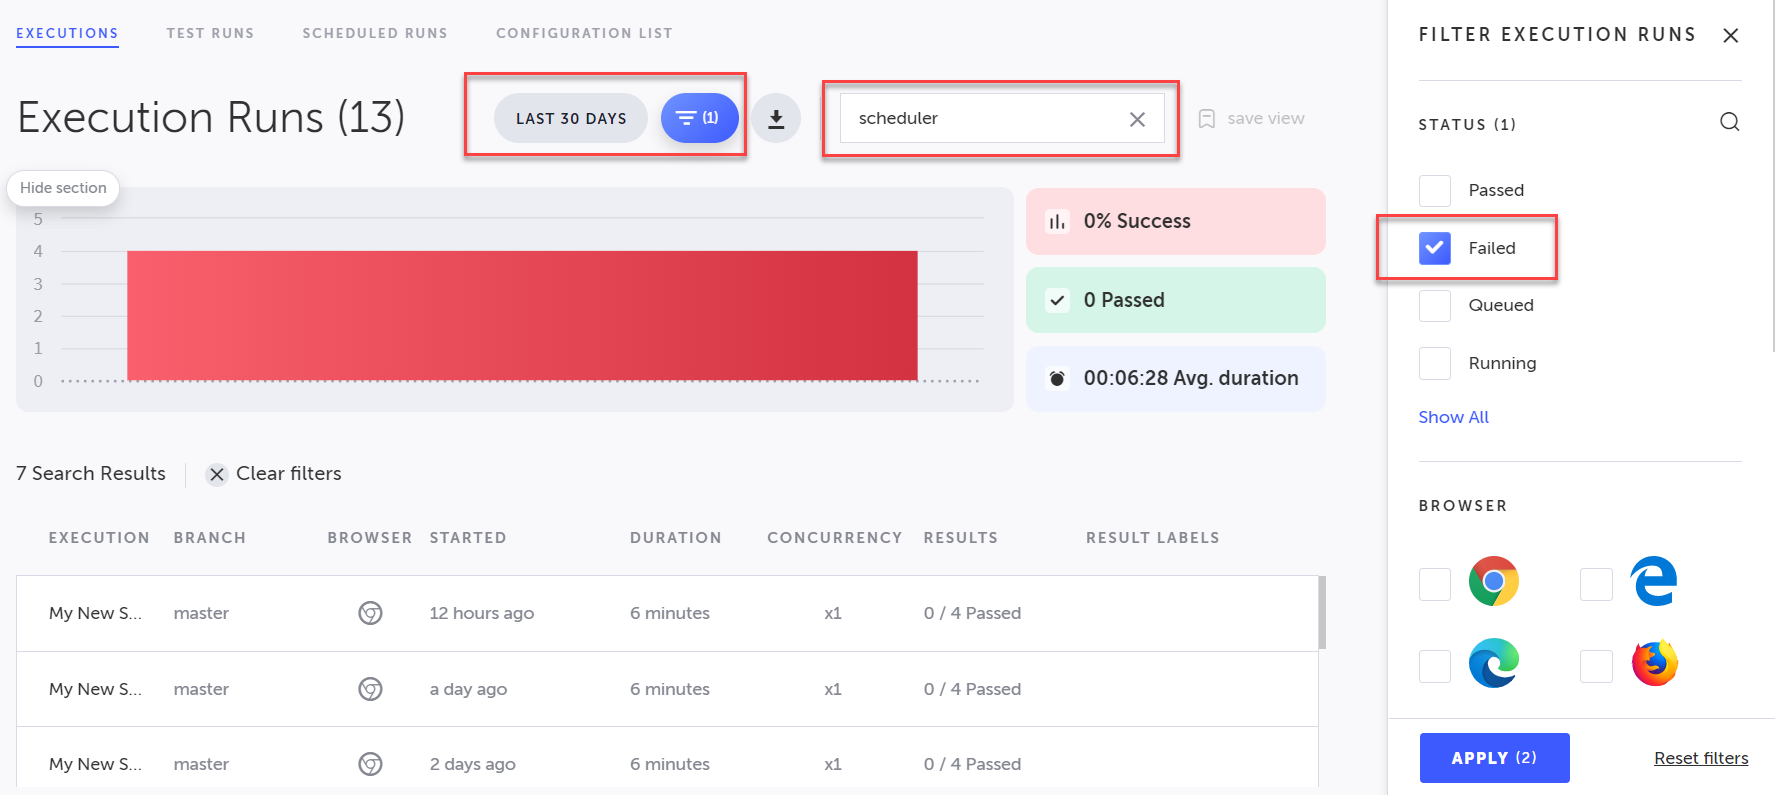Open the Scheduled Runs tab
The width and height of the screenshot is (1775, 795).
tap(375, 33)
